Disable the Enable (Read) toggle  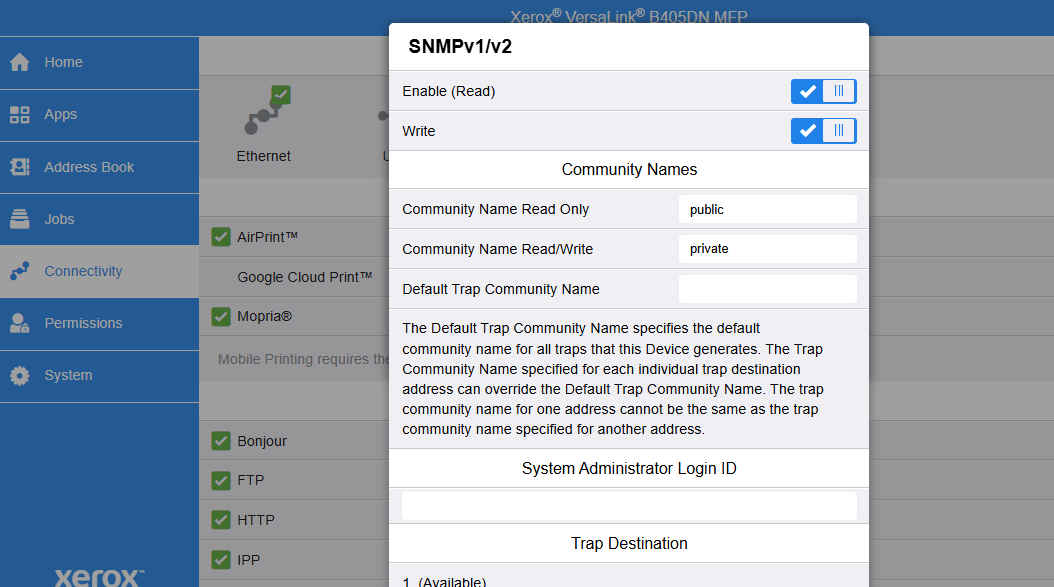(x=823, y=92)
